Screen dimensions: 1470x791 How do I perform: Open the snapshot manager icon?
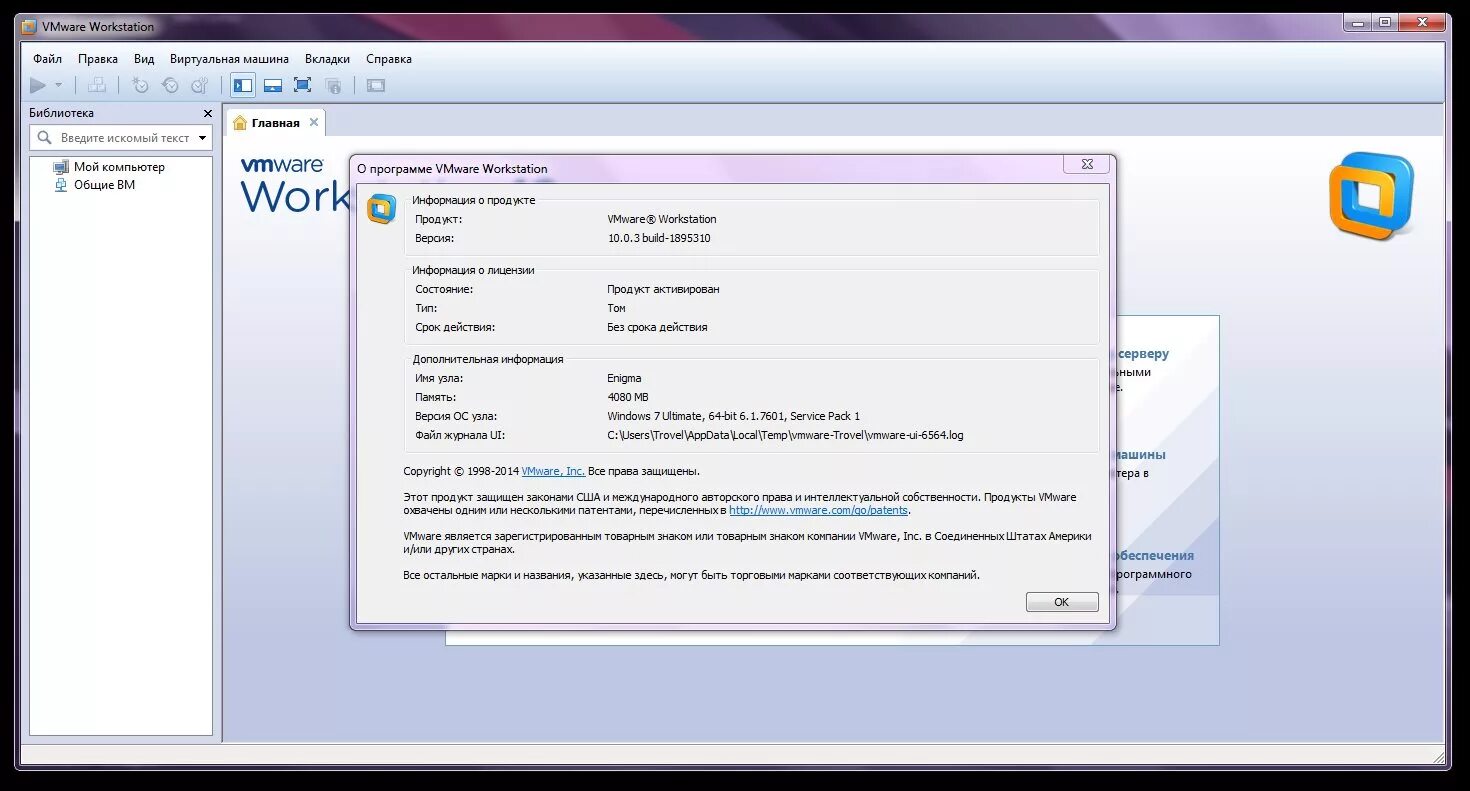coord(200,85)
